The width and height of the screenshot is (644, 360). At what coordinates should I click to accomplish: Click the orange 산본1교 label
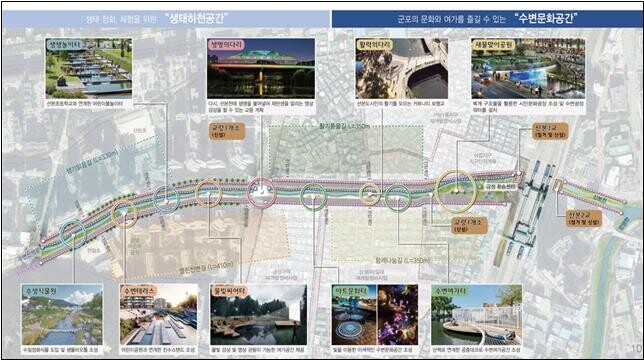[550, 131]
